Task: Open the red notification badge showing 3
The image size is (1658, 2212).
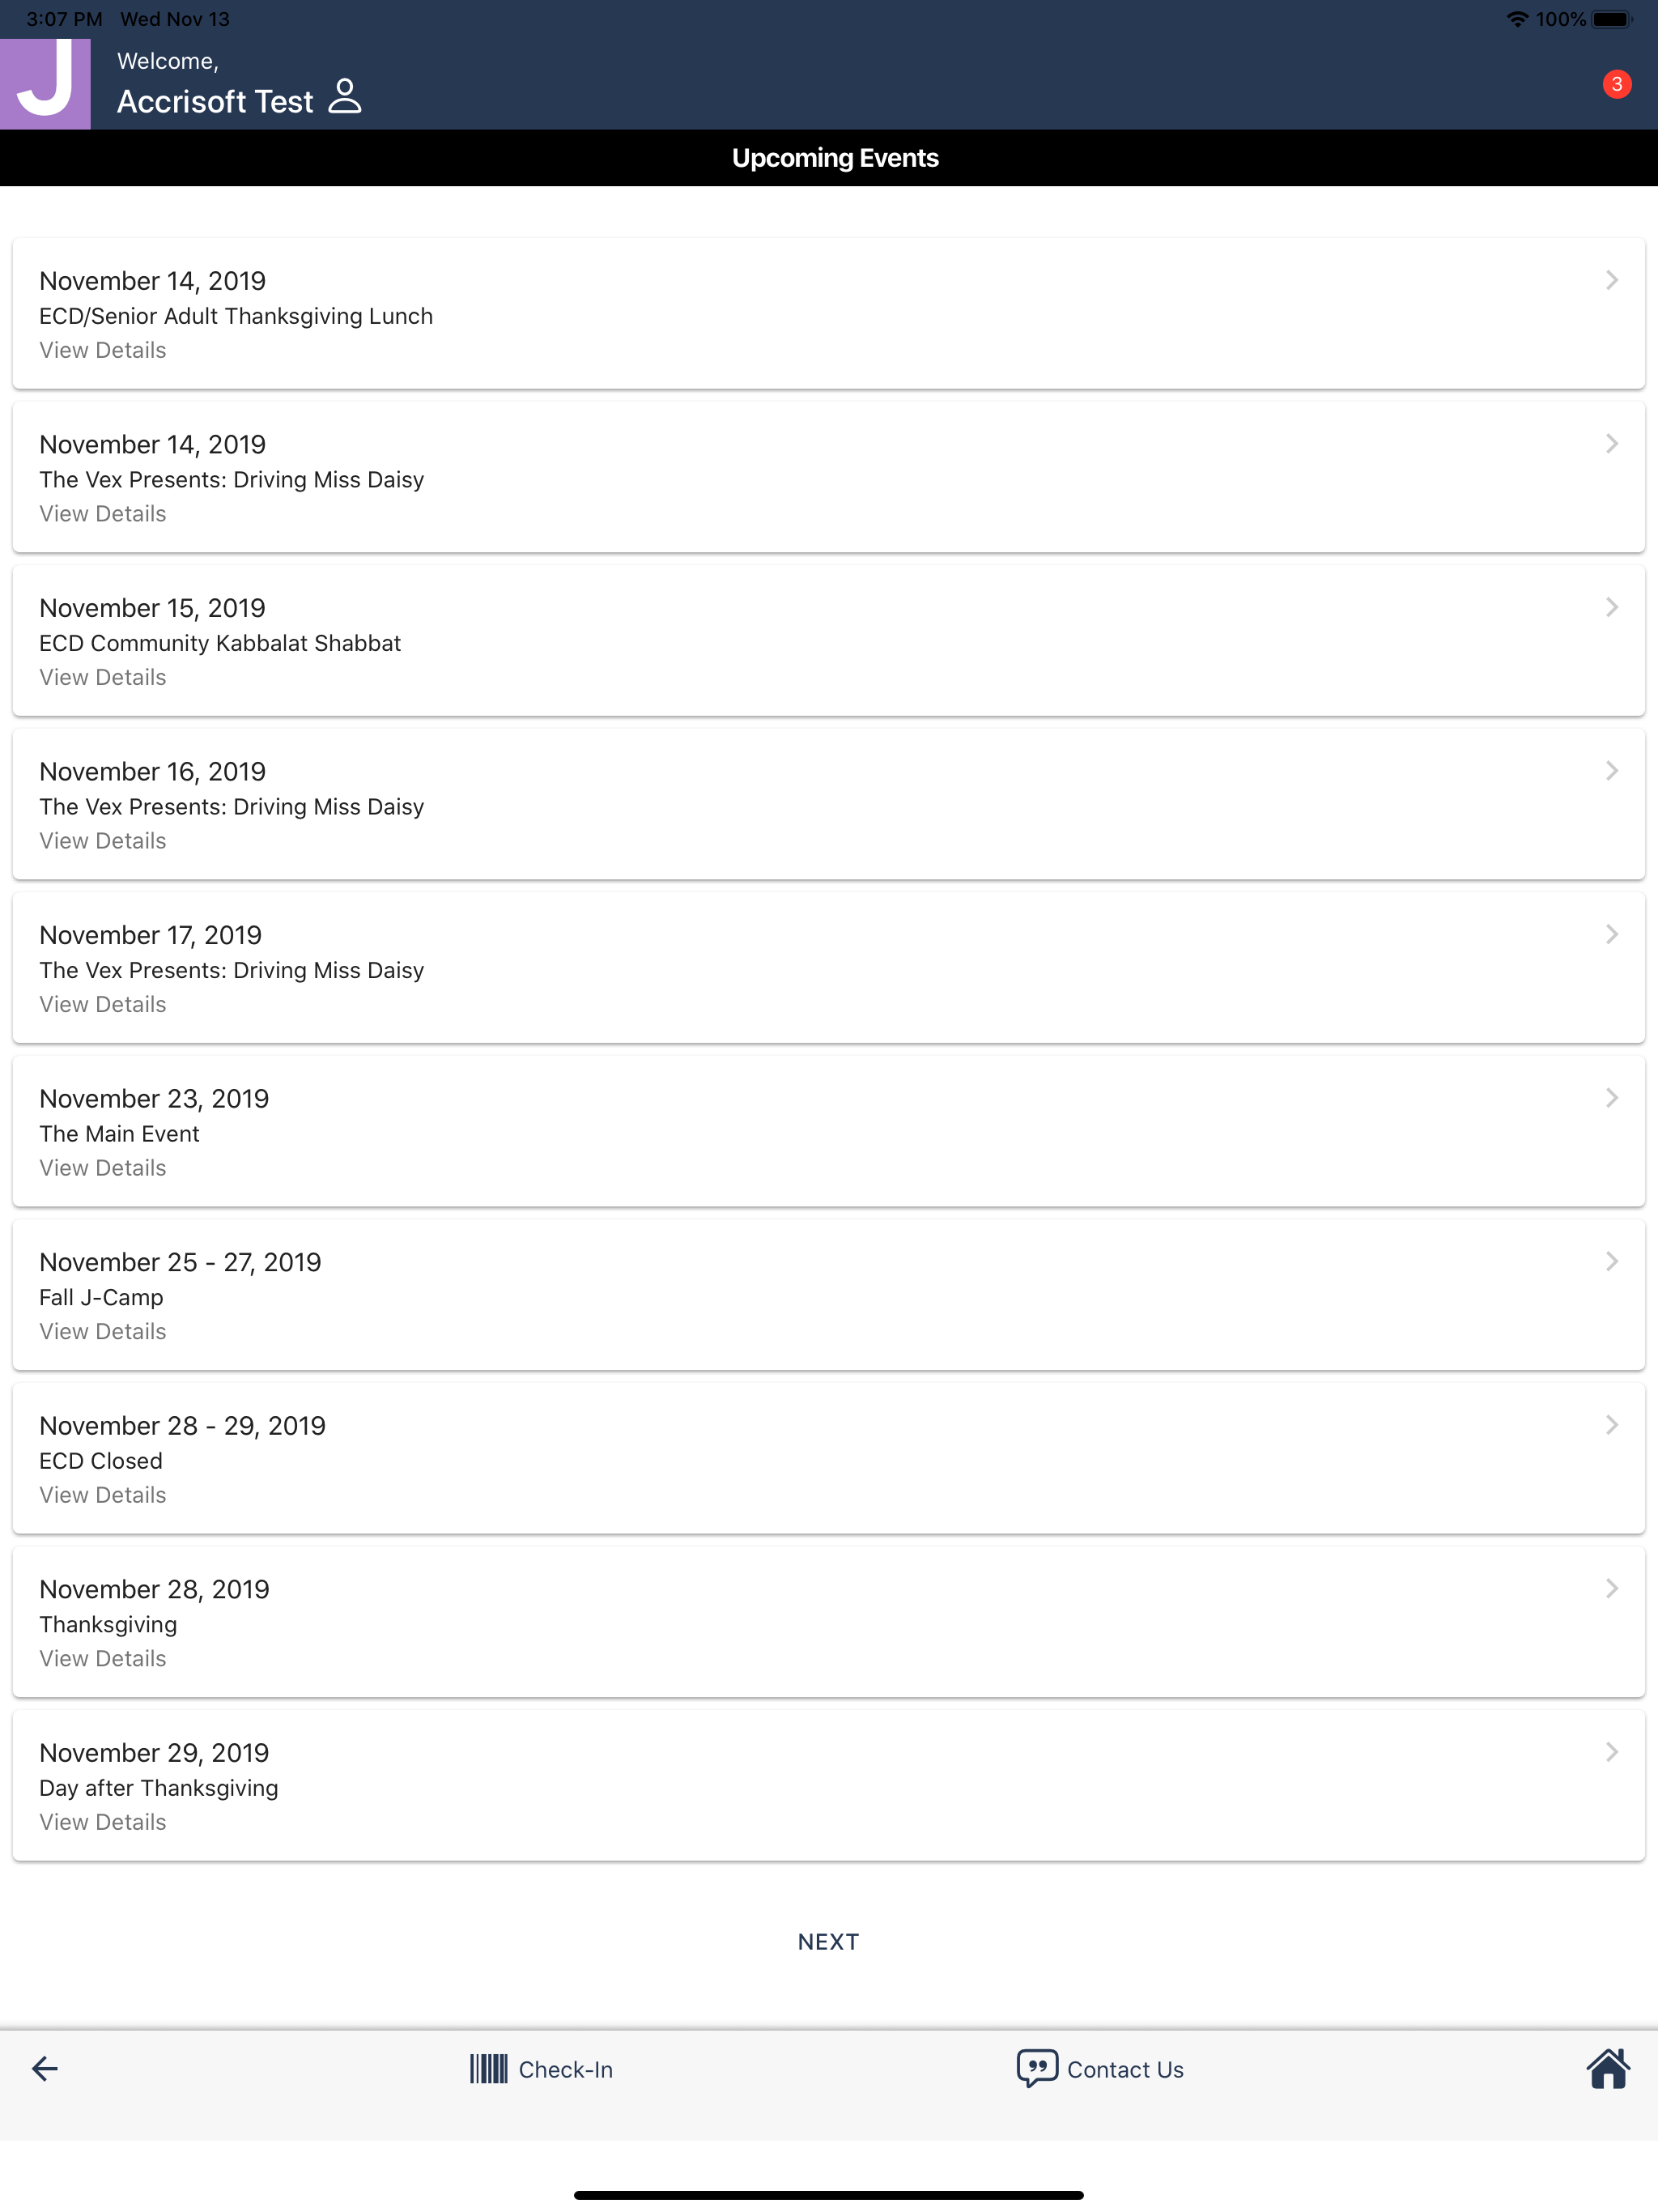Action: [x=1617, y=84]
